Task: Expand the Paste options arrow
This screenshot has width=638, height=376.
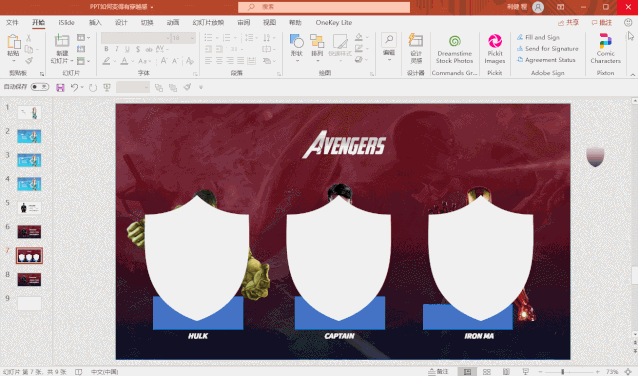Action: (13, 61)
